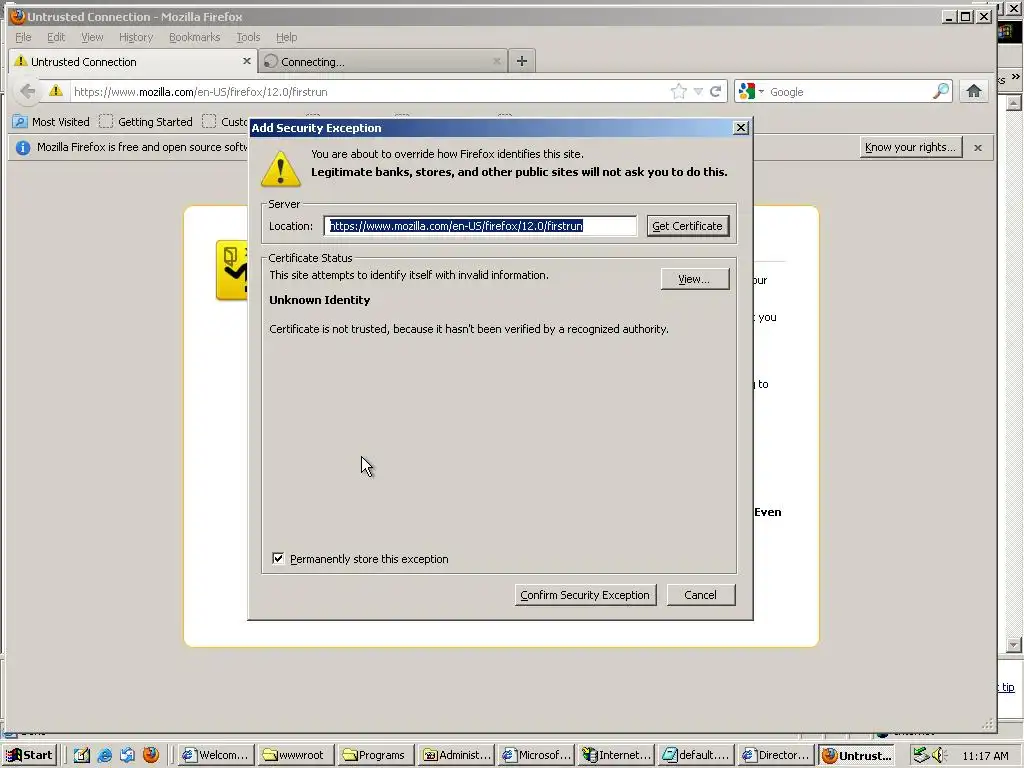Open the Most Visited bookmarks folder
This screenshot has width=1024, height=768.
click(51, 121)
